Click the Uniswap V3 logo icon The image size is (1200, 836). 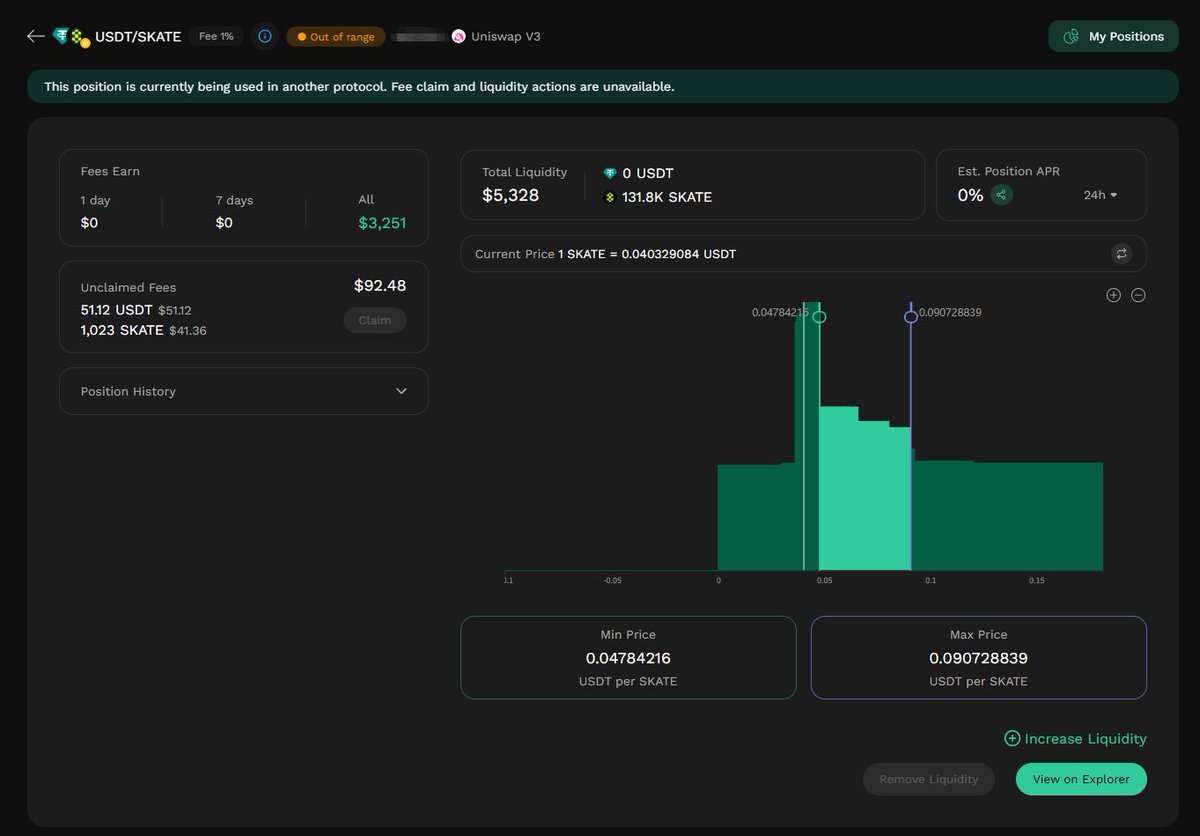pyautogui.click(x=459, y=37)
